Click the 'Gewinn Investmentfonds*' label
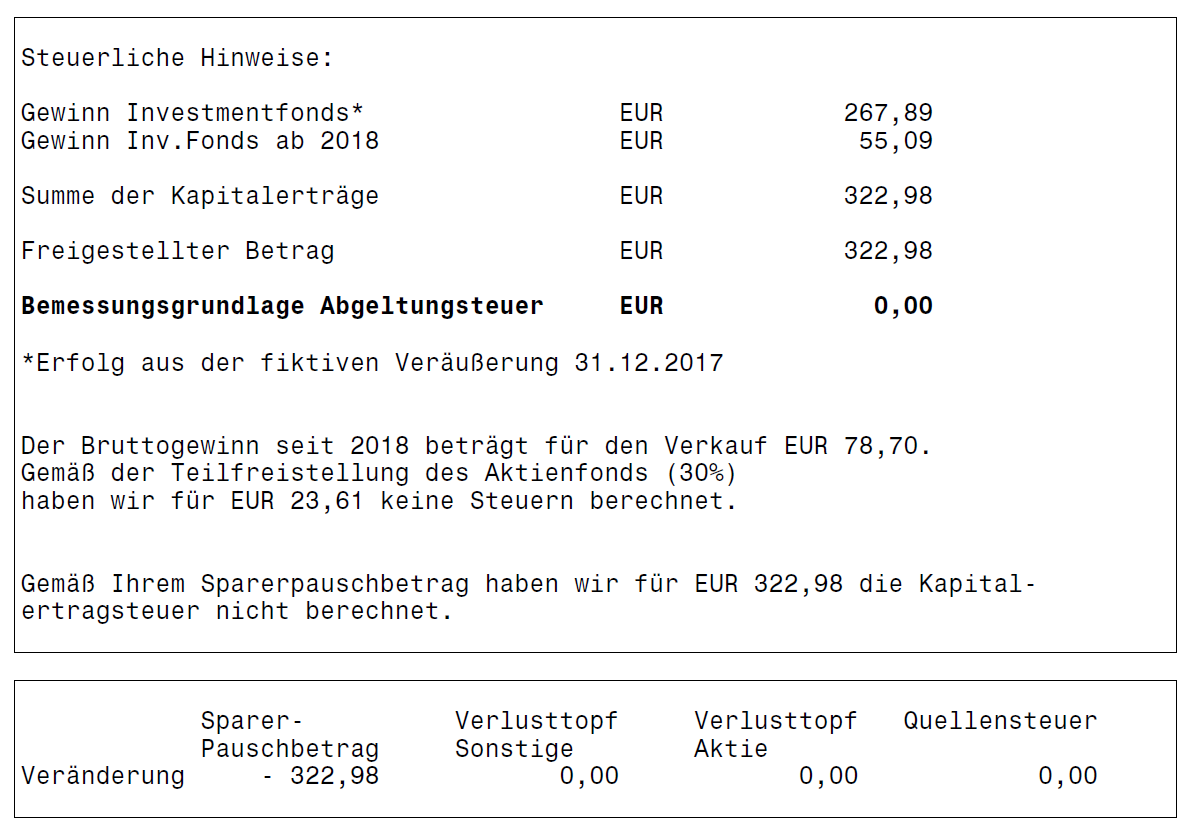 (x=193, y=113)
